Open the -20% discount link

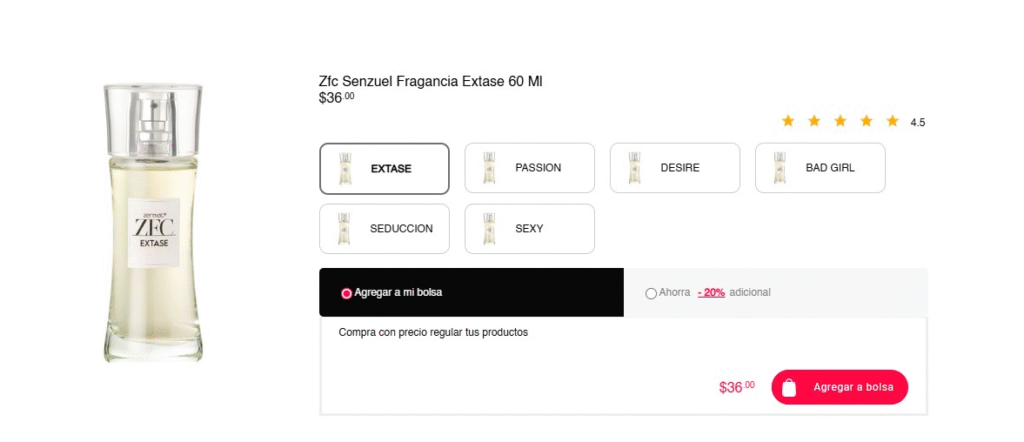pyautogui.click(x=711, y=292)
